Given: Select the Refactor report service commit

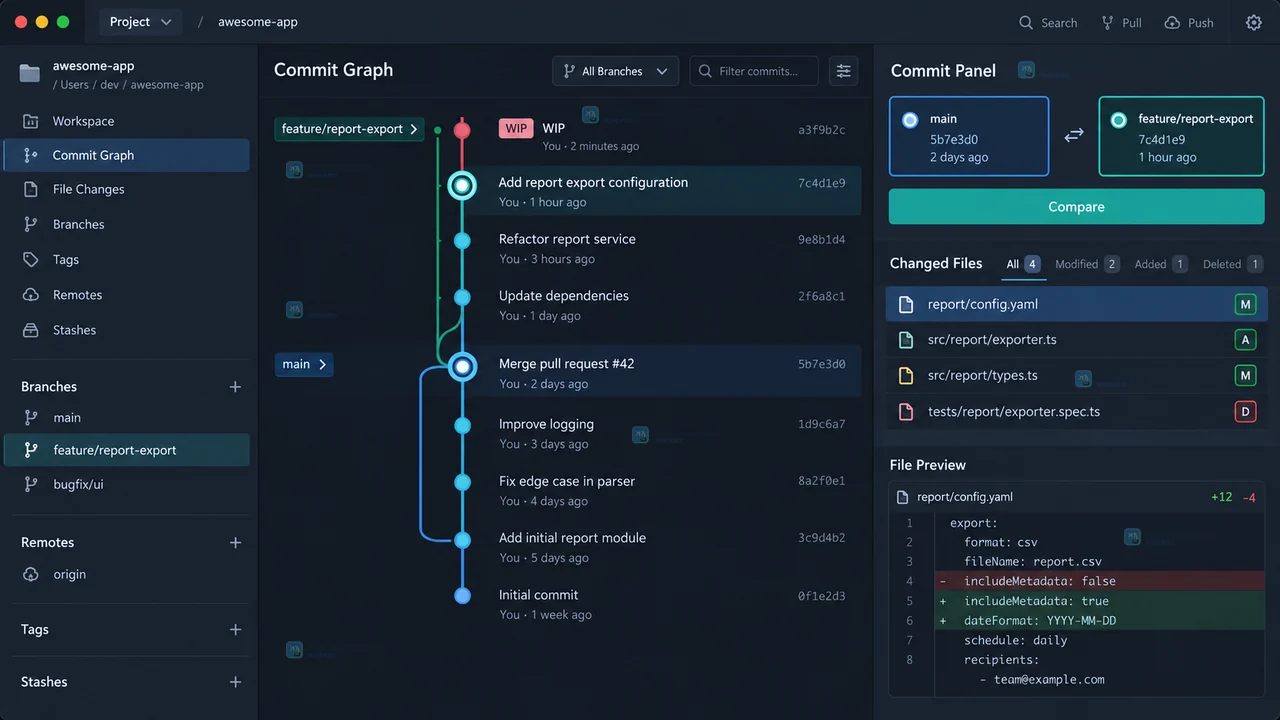Looking at the screenshot, I should (660, 248).
